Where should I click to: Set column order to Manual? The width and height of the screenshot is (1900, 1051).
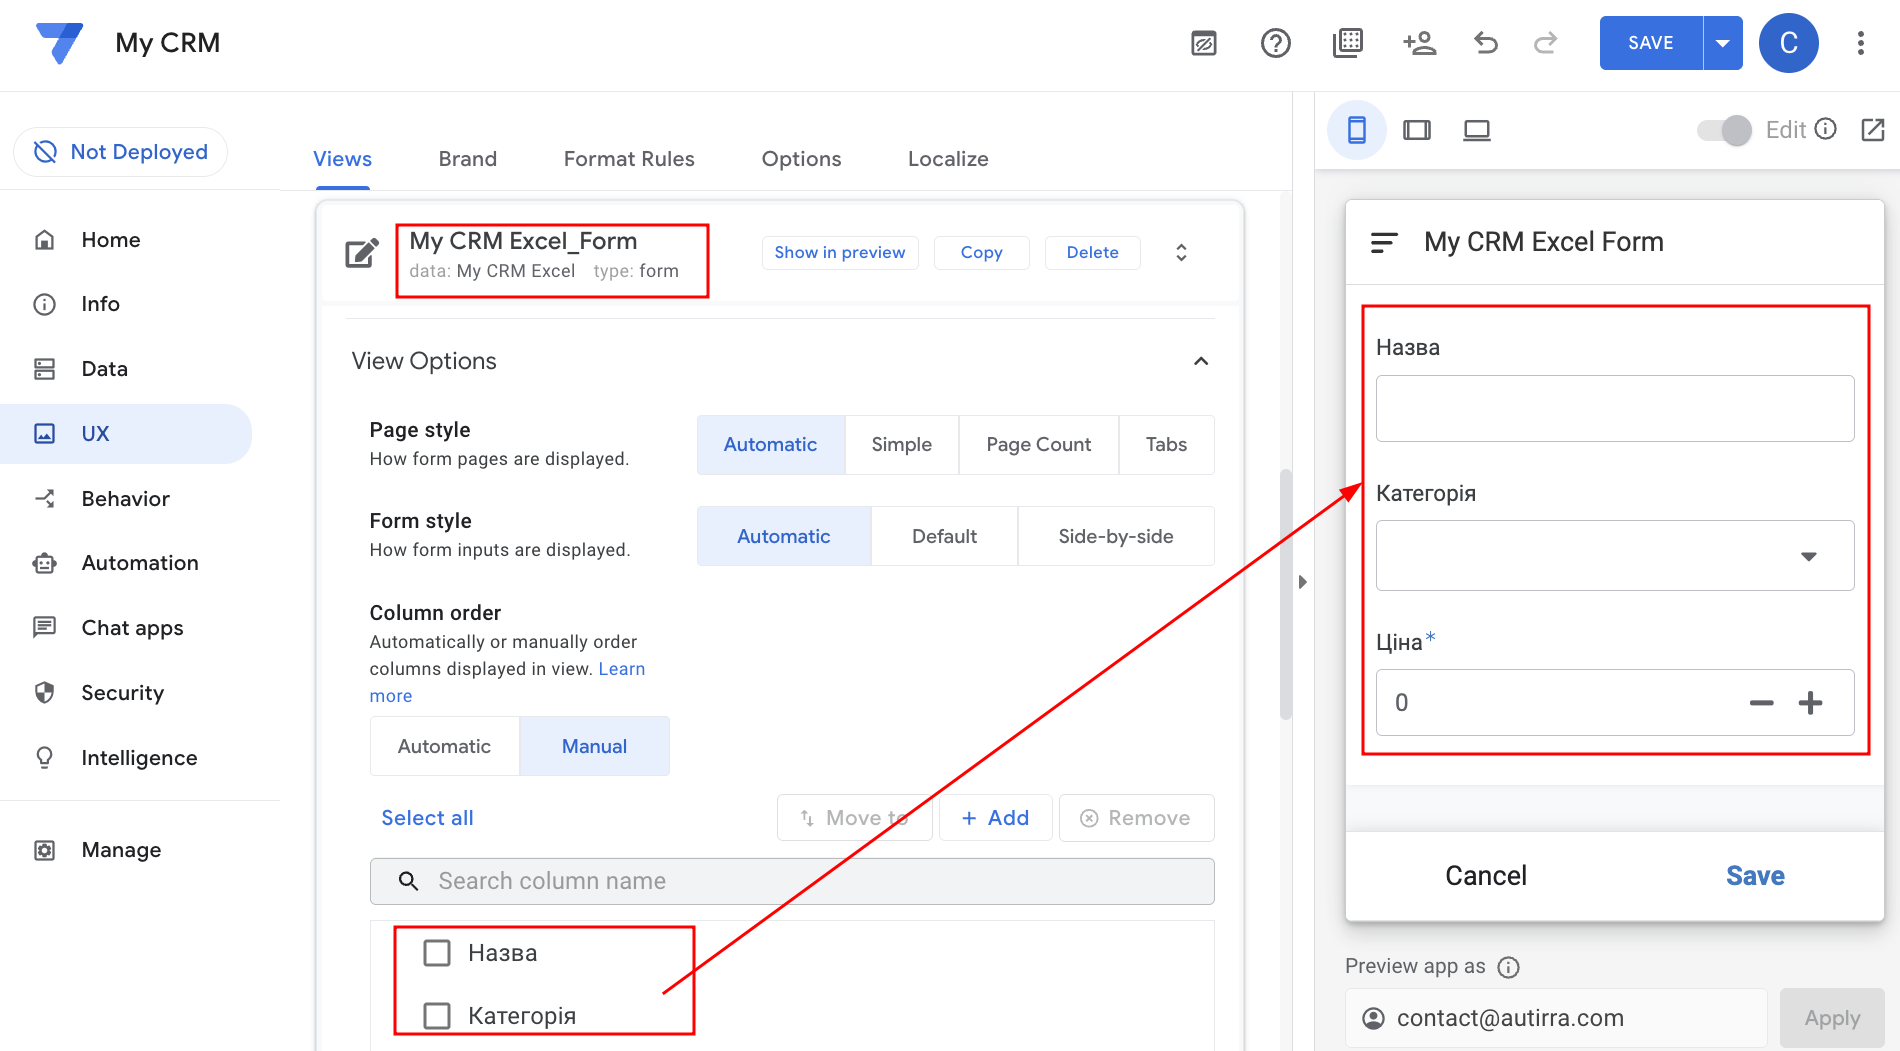tap(594, 746)
